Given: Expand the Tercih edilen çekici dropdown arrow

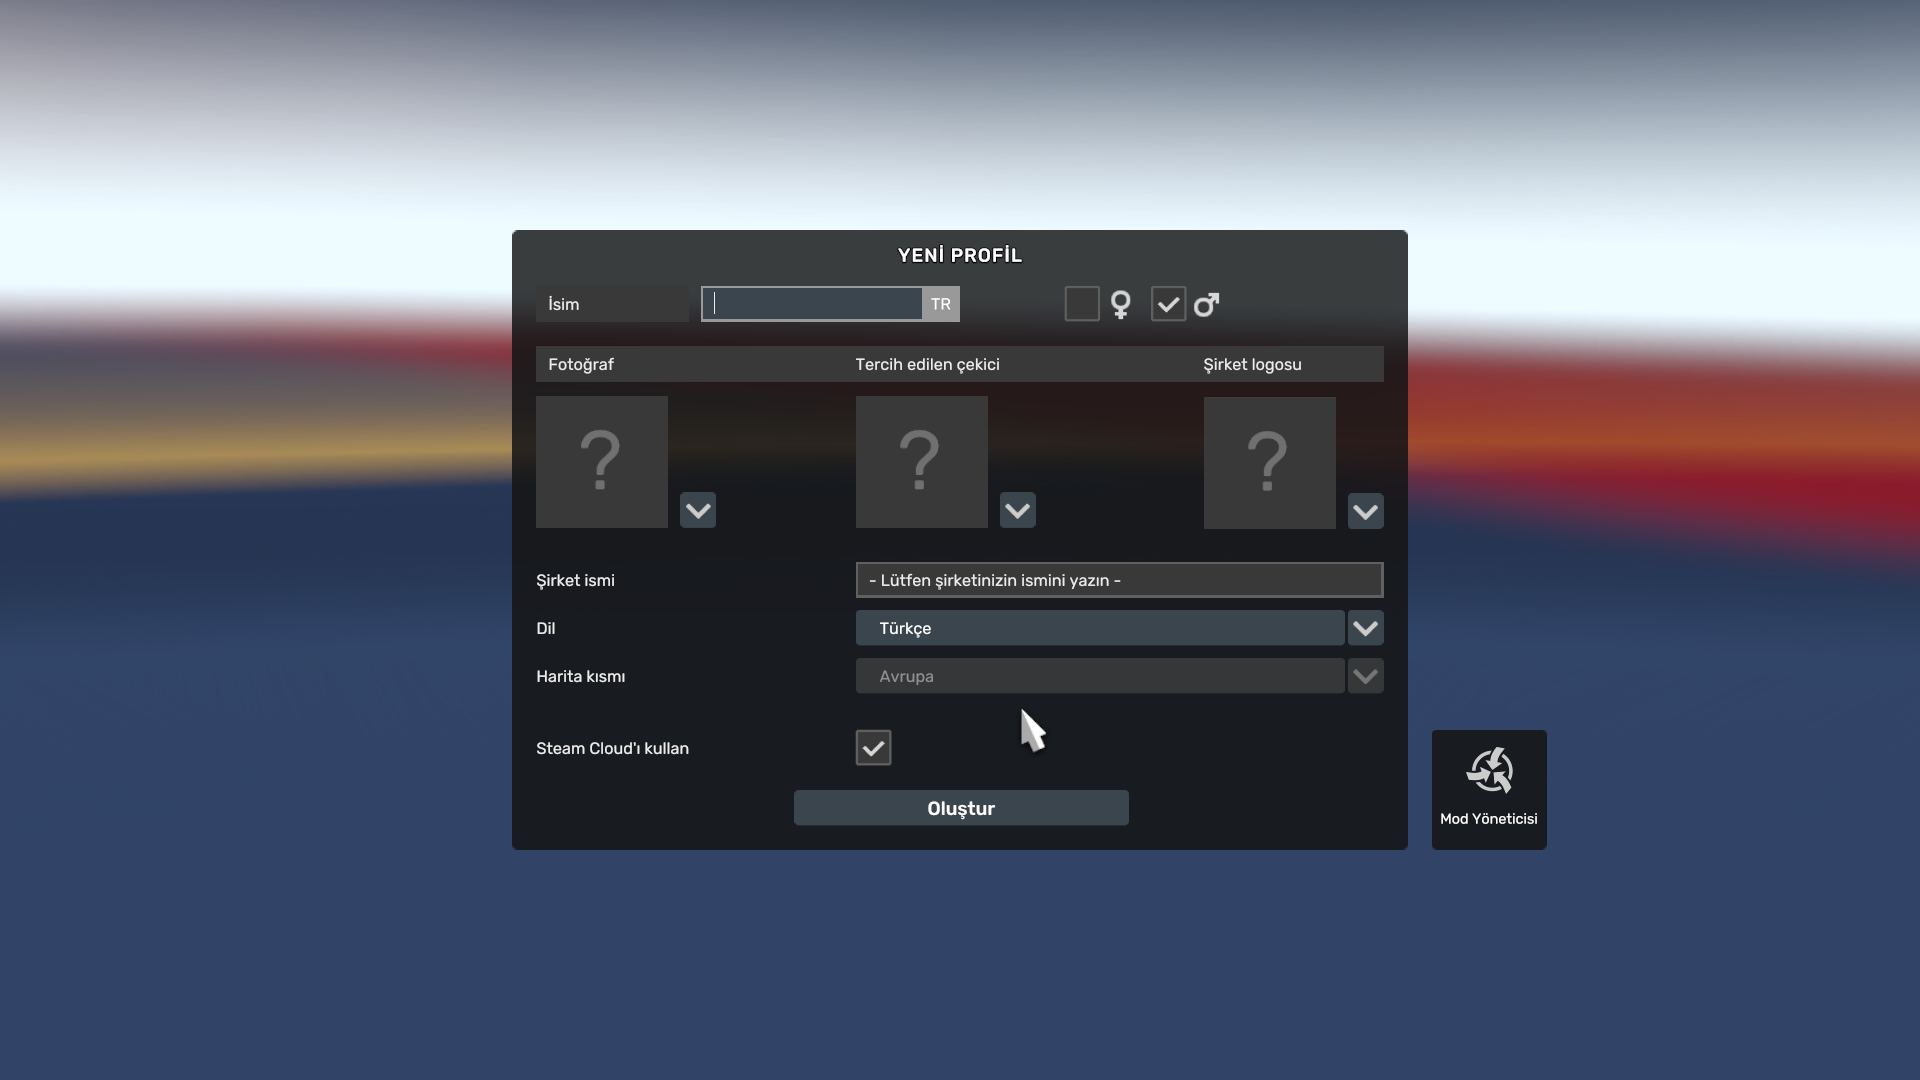Looking at the screenshot, I should click(x=1018, y=510).
